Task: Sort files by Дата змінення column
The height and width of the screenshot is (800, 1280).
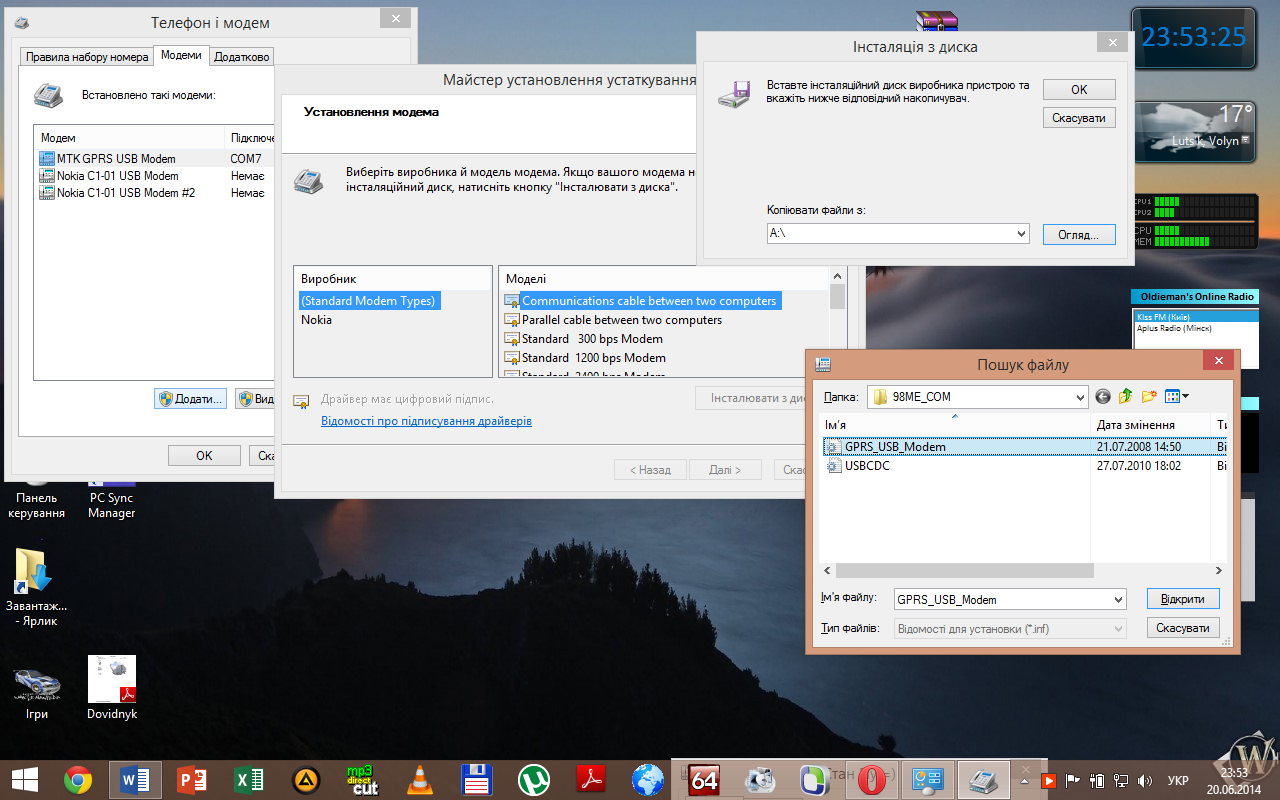Action: (x=1150, y=425)
